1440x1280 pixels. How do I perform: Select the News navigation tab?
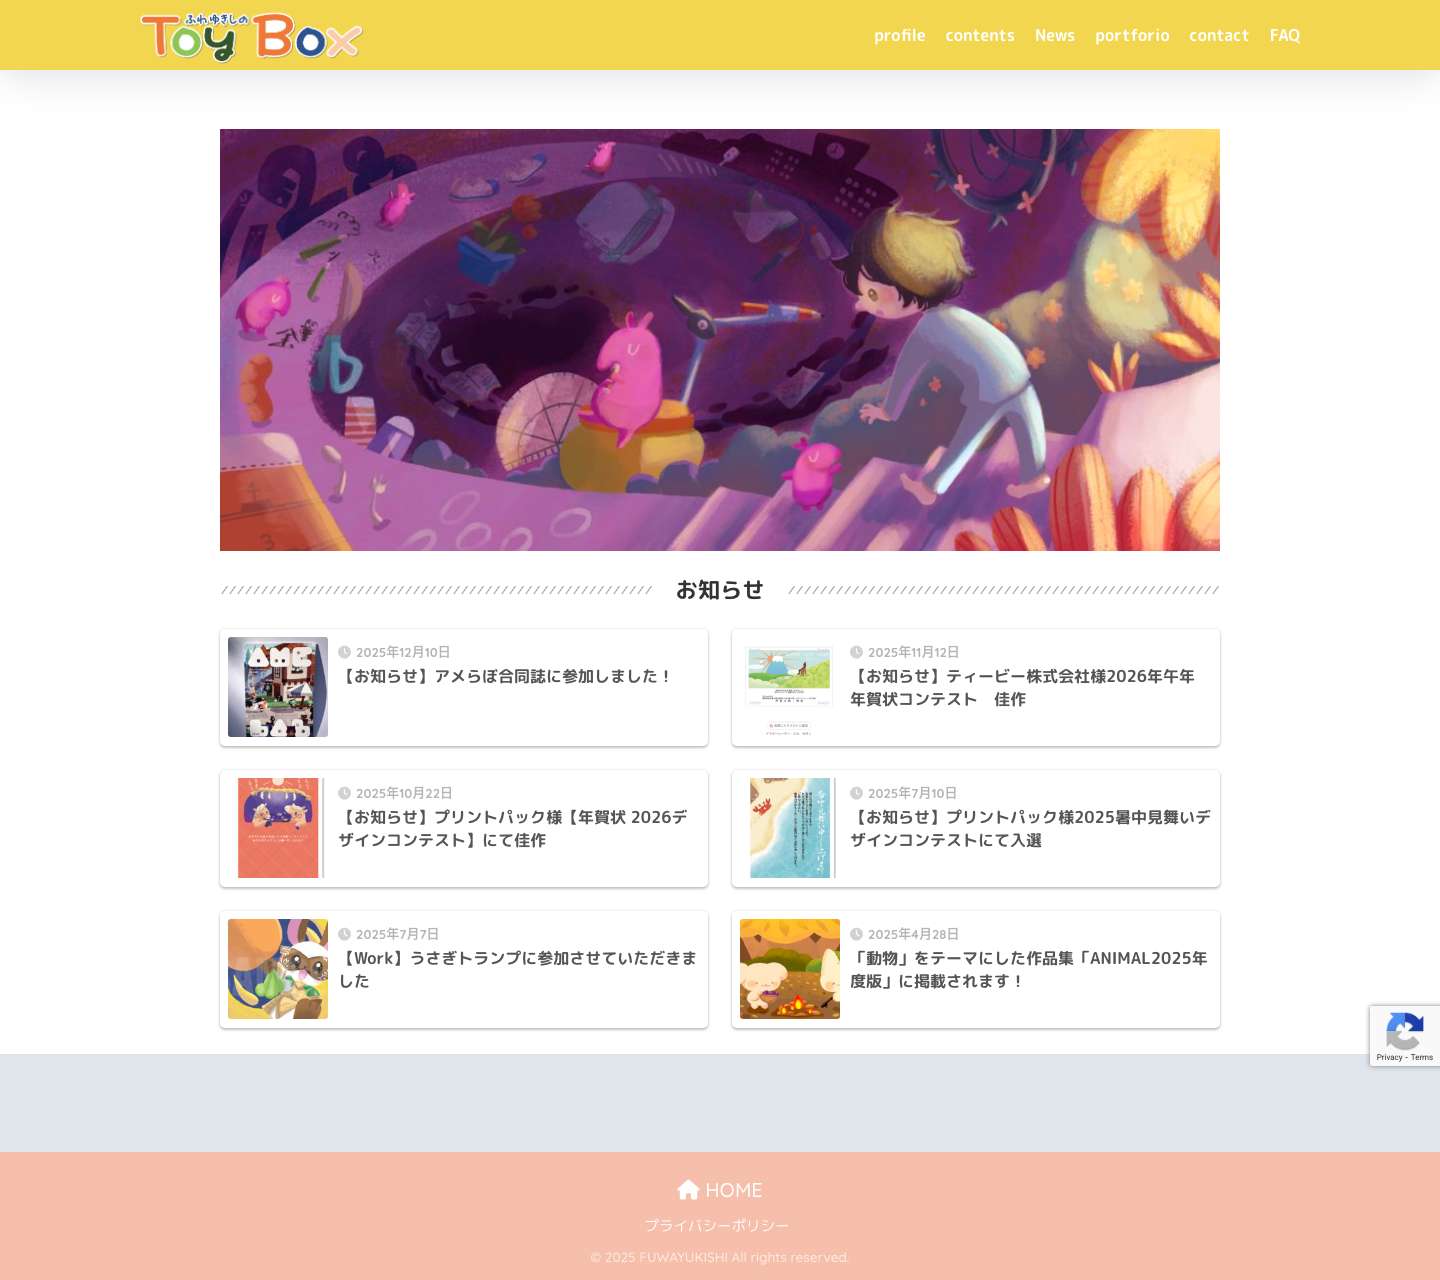coord(1054,35)
